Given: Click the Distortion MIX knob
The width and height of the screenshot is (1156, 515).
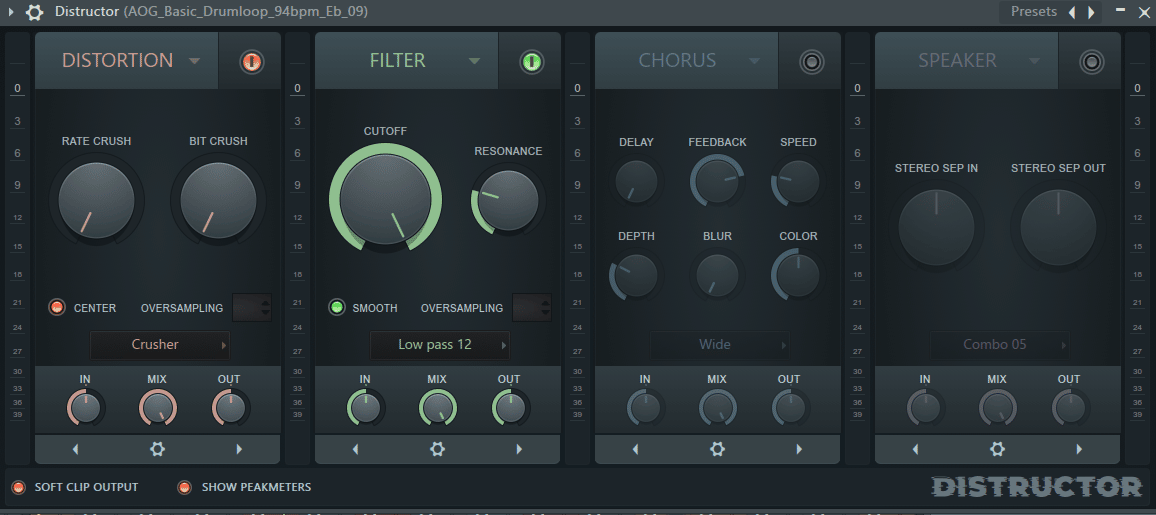Looking at the screenshot, I should point(158,408).
